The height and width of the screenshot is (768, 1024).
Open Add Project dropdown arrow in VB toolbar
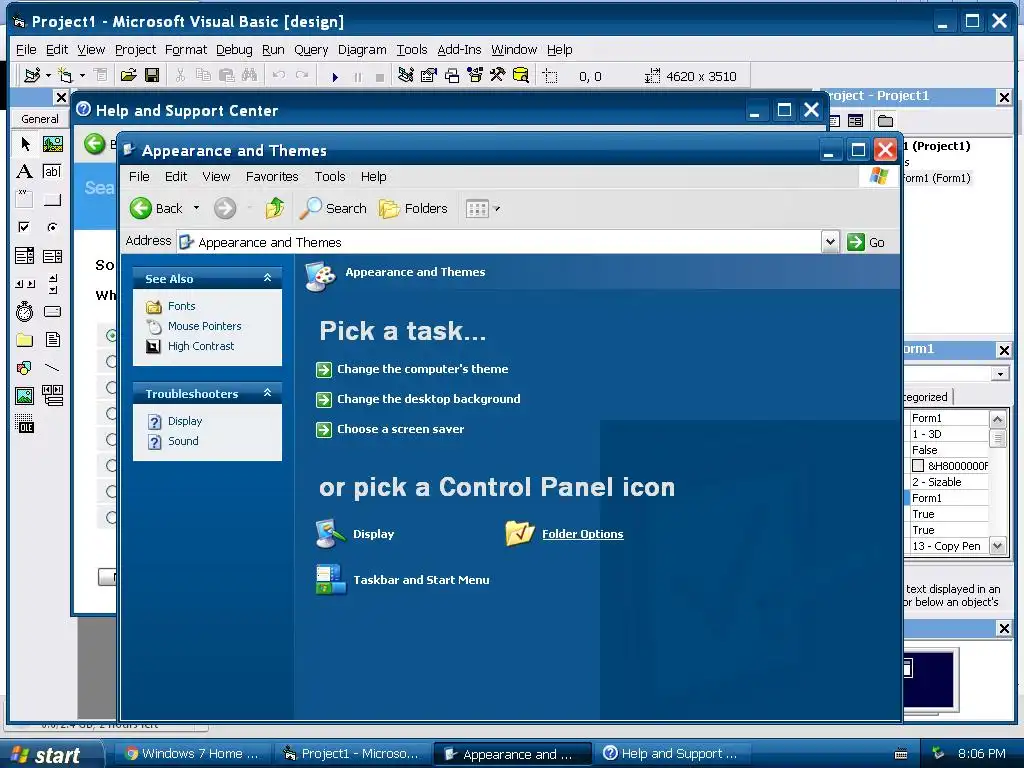coord(48,76)
